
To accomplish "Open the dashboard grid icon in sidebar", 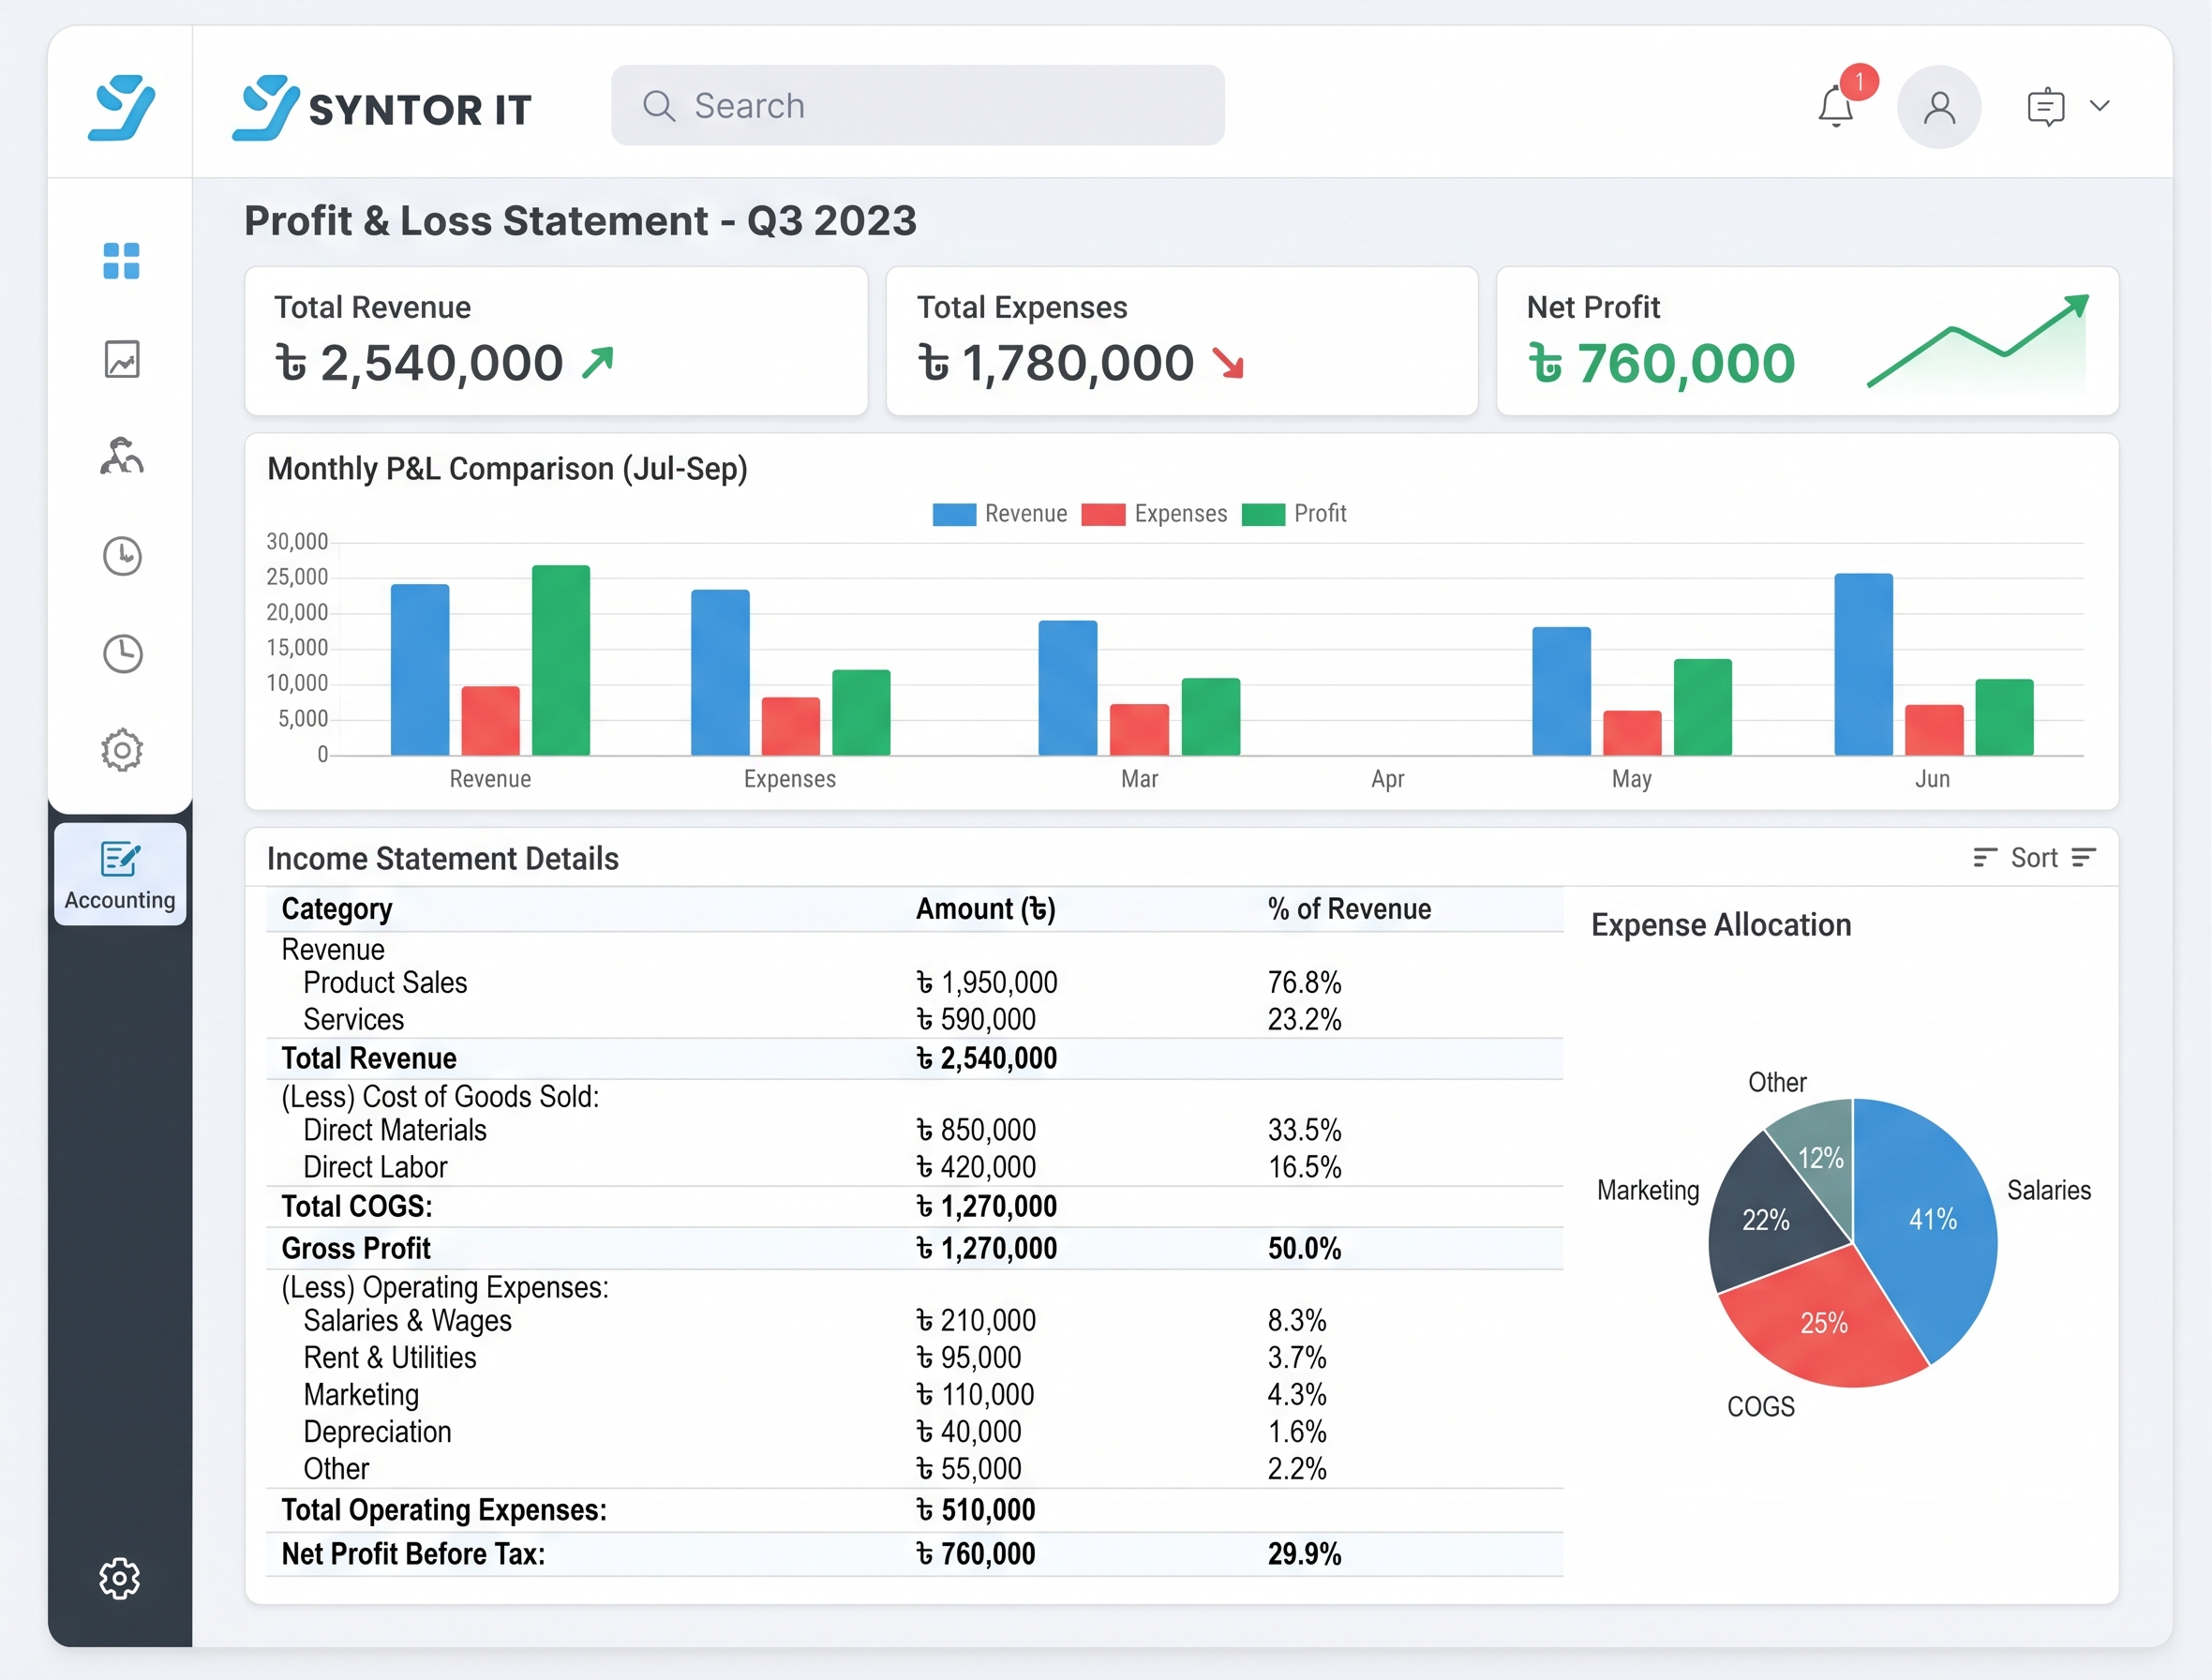I will [x=121, y=261].
